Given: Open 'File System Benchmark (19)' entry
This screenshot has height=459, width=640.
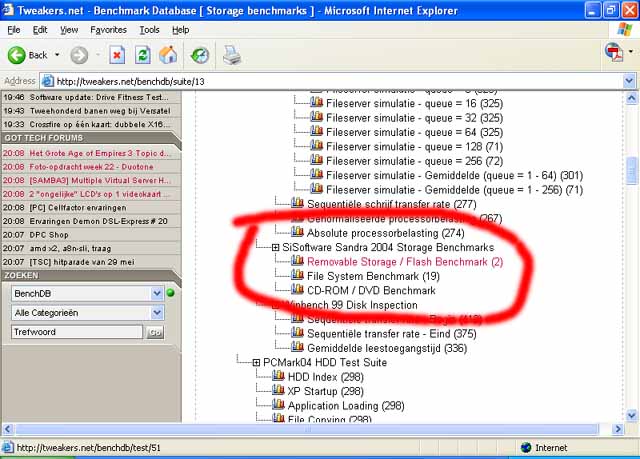Looking at the screenshot, I should coord(373,276).
